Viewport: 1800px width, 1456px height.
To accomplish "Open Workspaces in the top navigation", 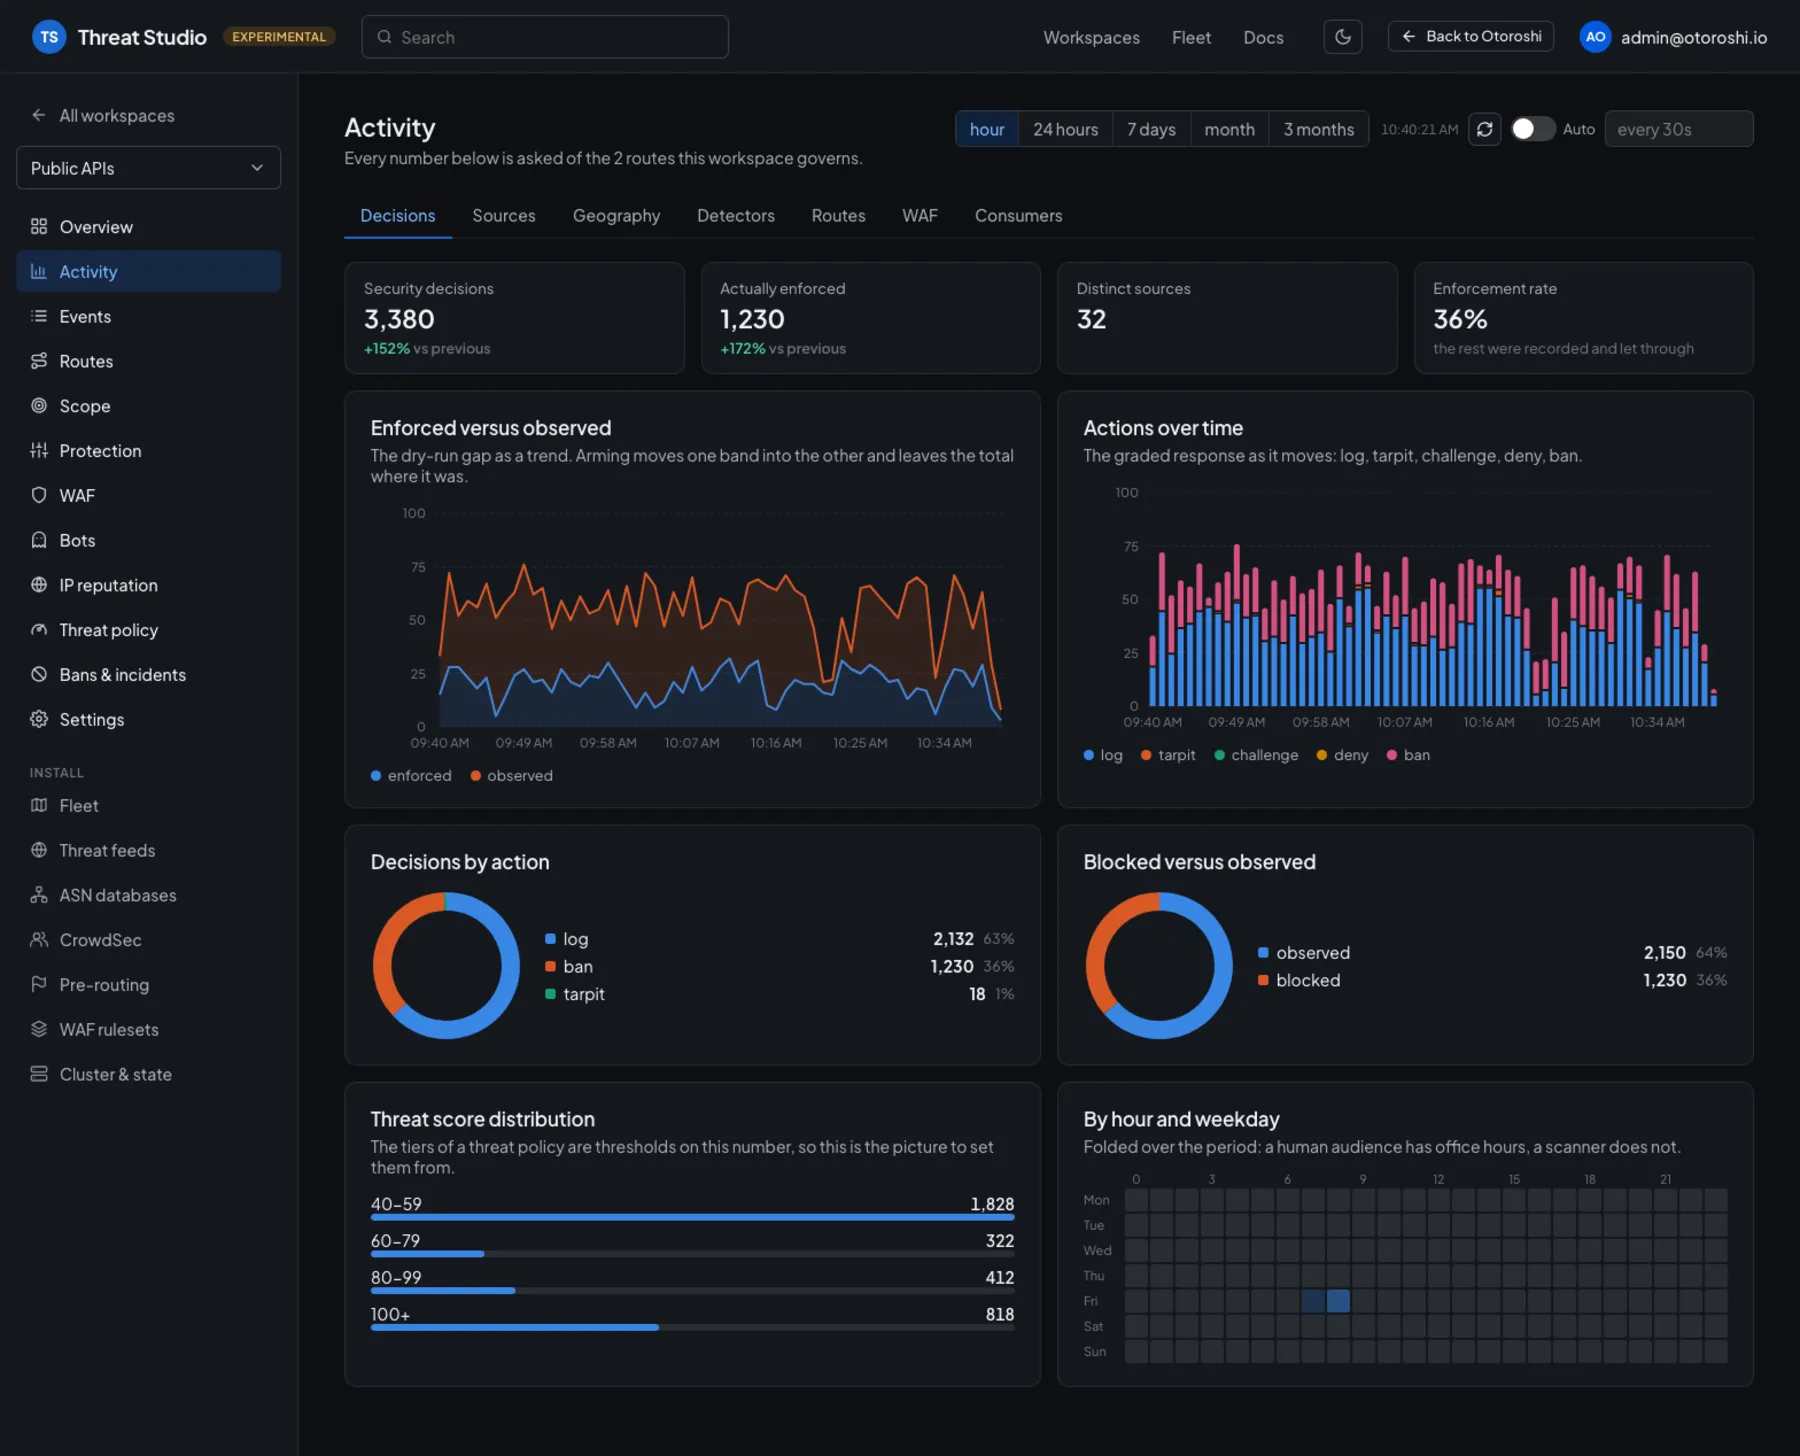I will [x=1092, y=37].
